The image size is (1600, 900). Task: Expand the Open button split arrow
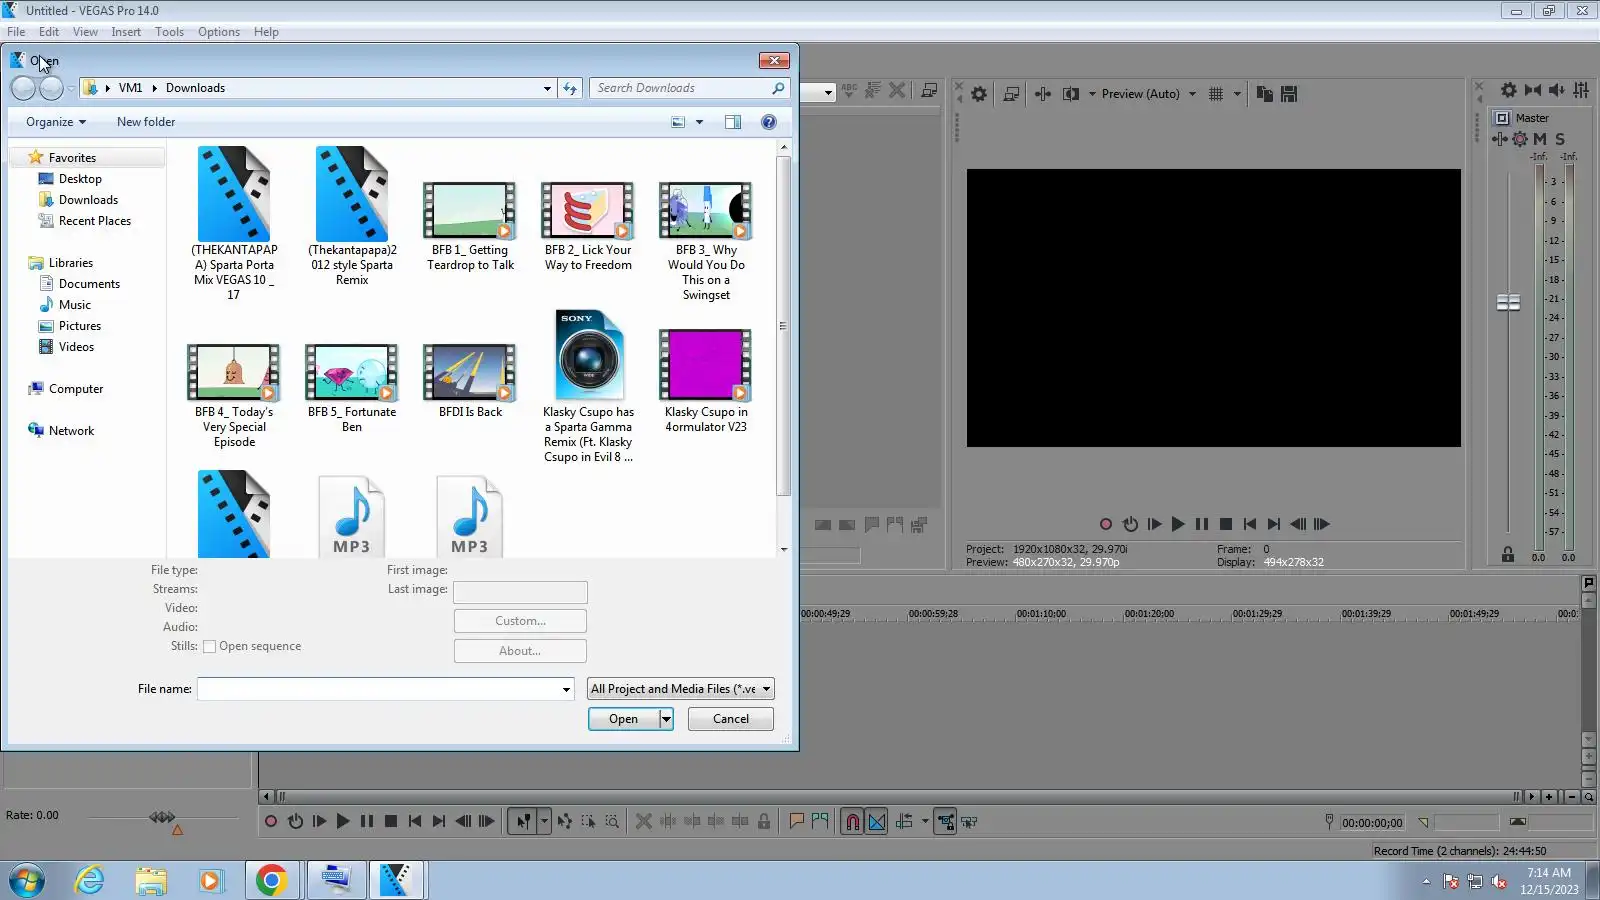pos(666,719)
